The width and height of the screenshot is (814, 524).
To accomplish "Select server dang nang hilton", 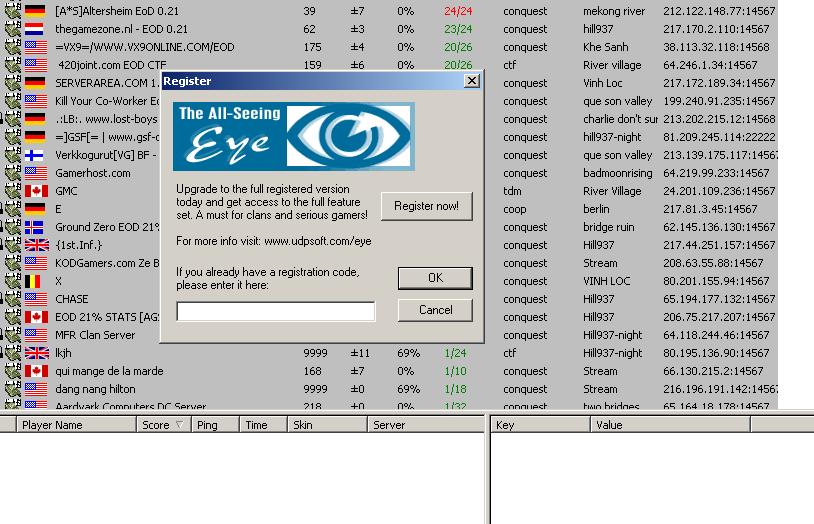I will pos(95,389).
